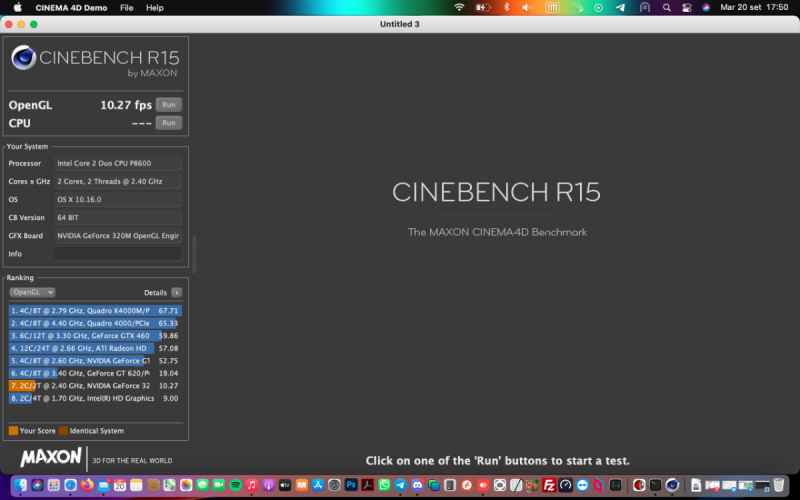This screenshot has height=500, width=800.
Task: Open Firefox from the dock
Action: pos(87,485)
